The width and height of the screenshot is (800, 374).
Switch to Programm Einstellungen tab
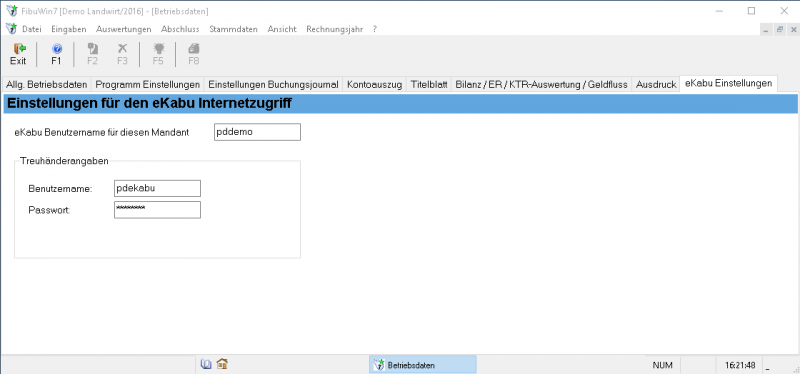(x=147, y=85)
